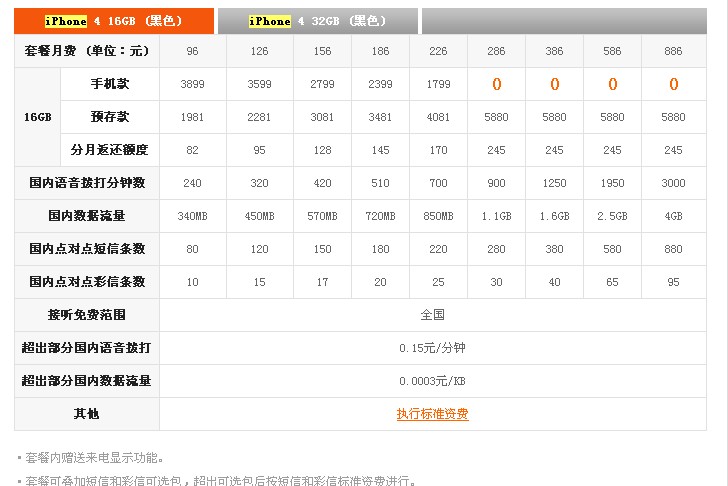The width and height of the screenshot is (728, 486).
Task: Click the 3899 phone price value
Action: (x=192, y=84)
